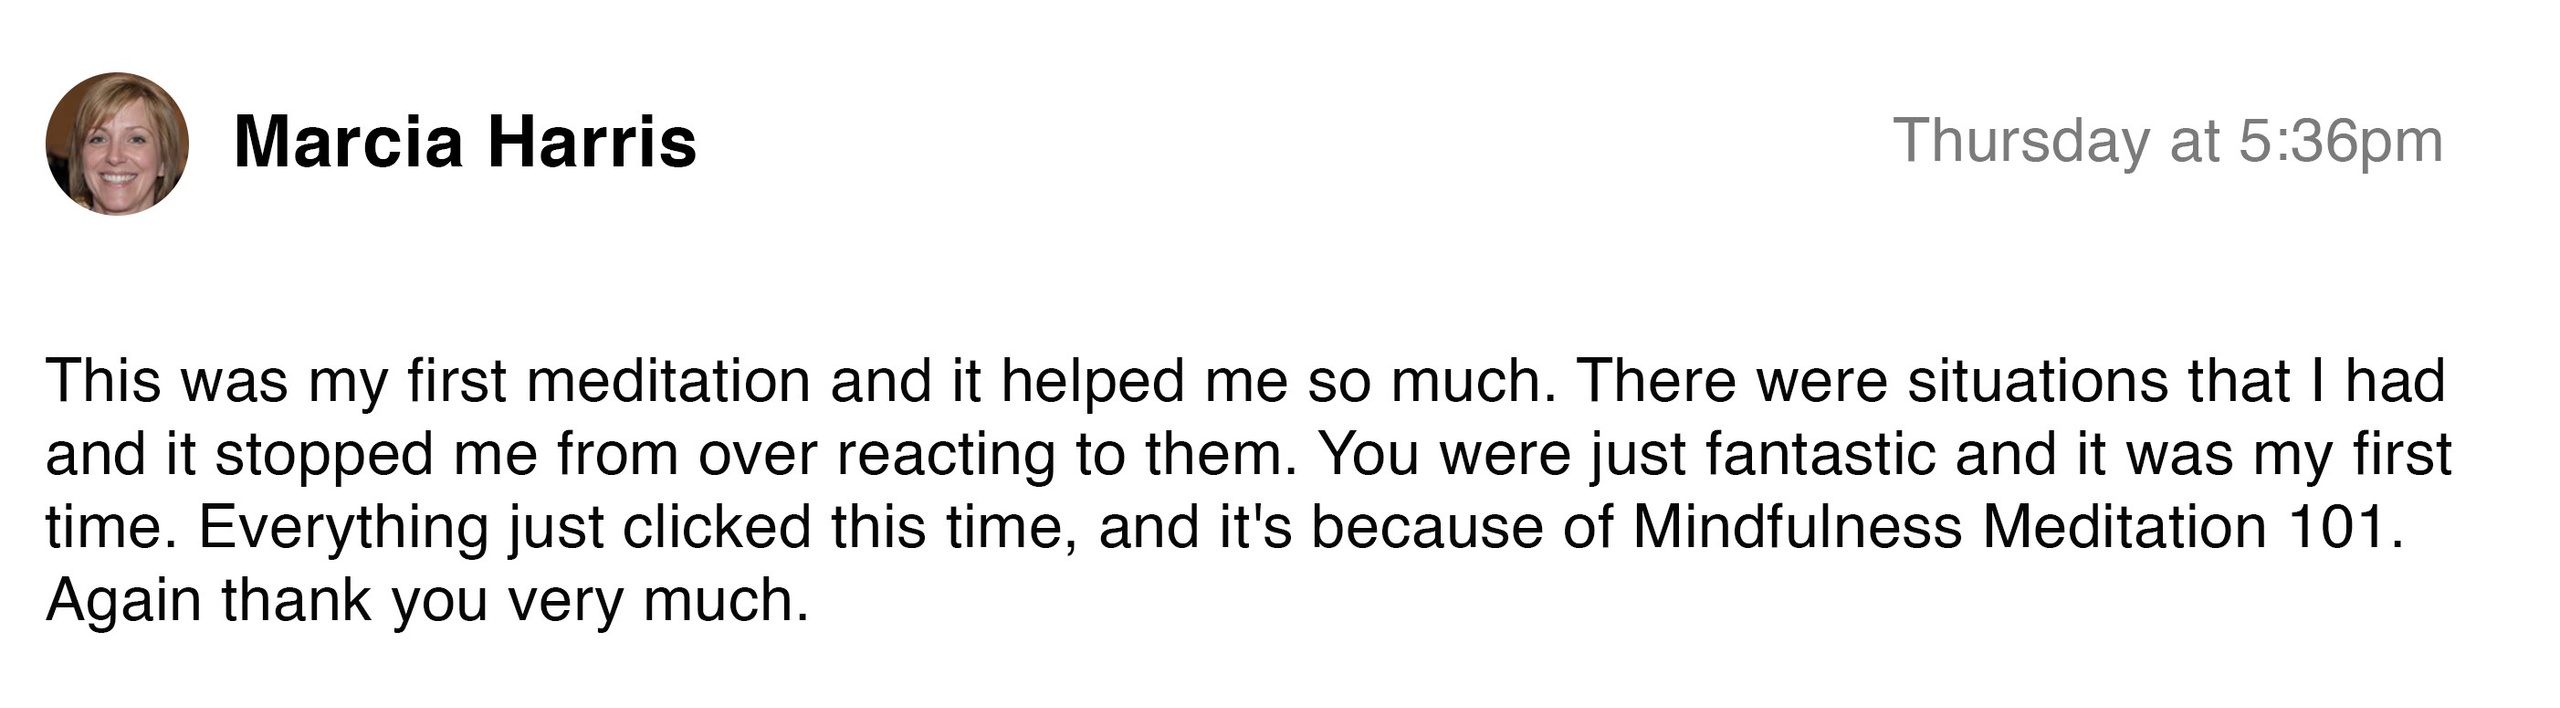Click the word 'meditation' in the first line
This screenshot has height=708, width=2560.
coord(669,381)
